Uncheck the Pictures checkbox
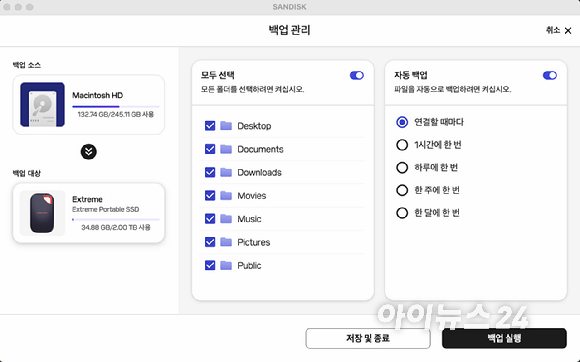 [x=210, y=242]
